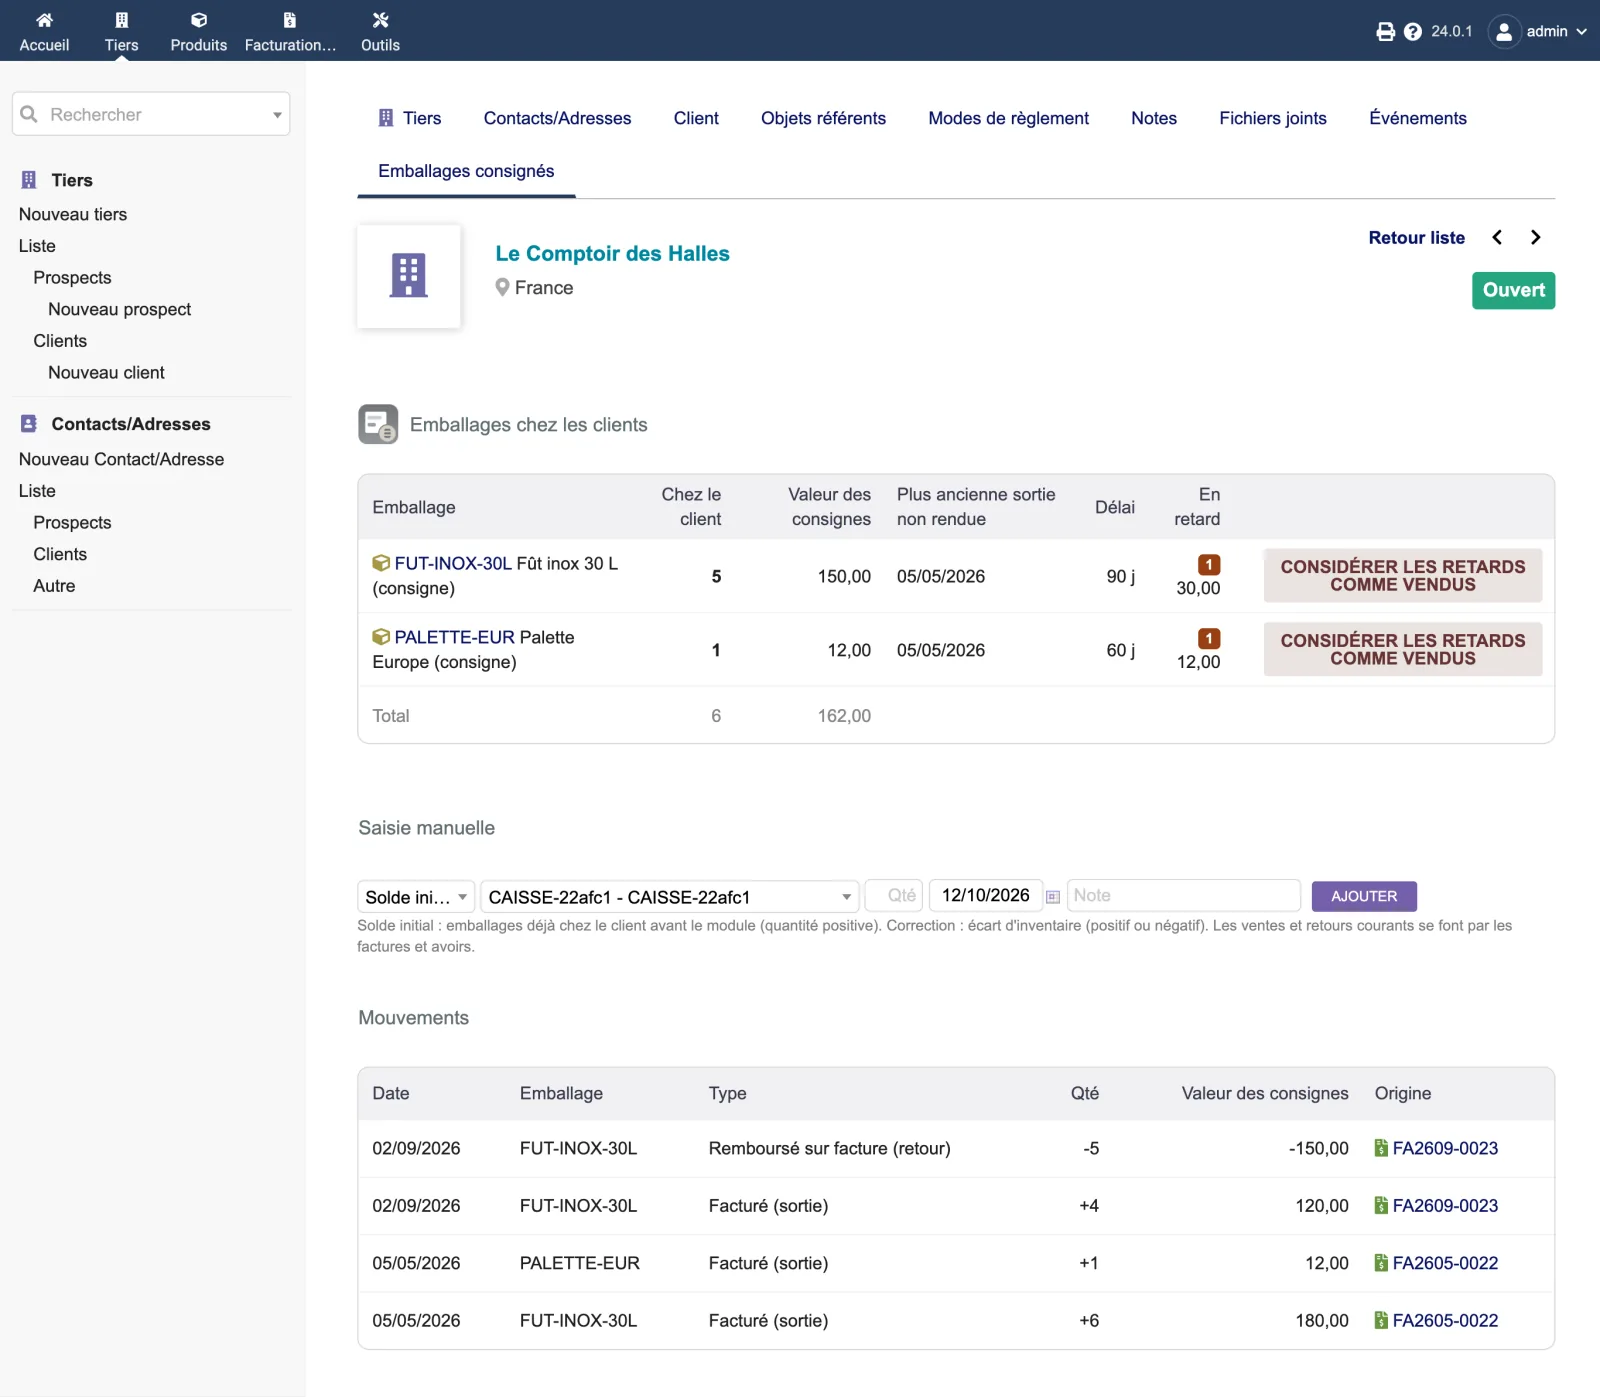The height and width of the screenshot is (1397, 1600).
Task: Click the Contacts/Adresses sidebar icon
Action: pos(29,424)
